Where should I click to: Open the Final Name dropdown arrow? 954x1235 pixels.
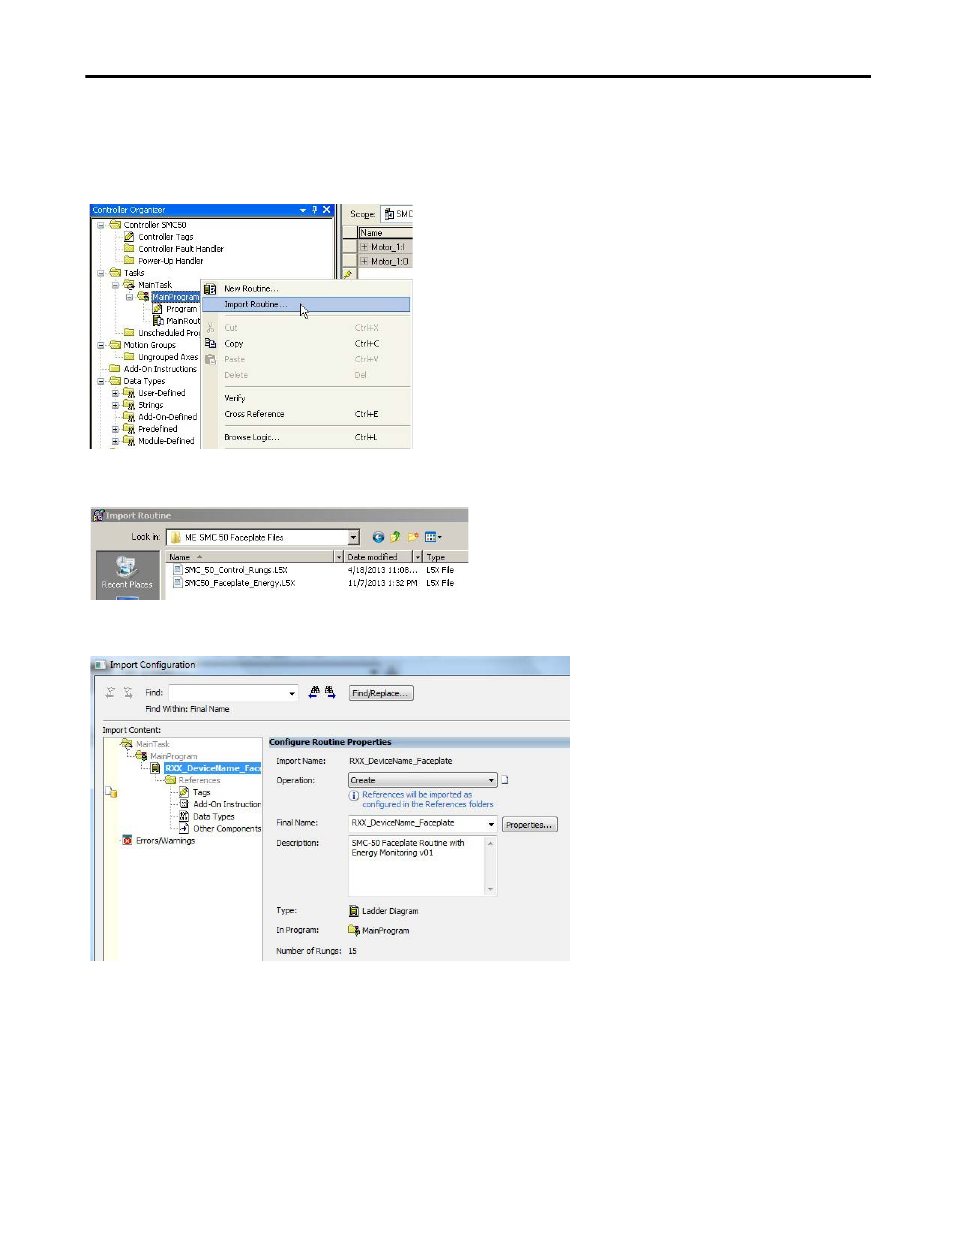491,824
